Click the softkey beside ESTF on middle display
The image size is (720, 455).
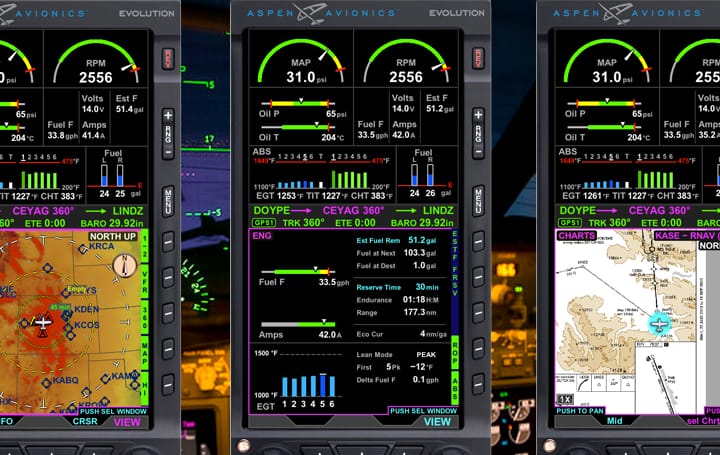(478, 241)
